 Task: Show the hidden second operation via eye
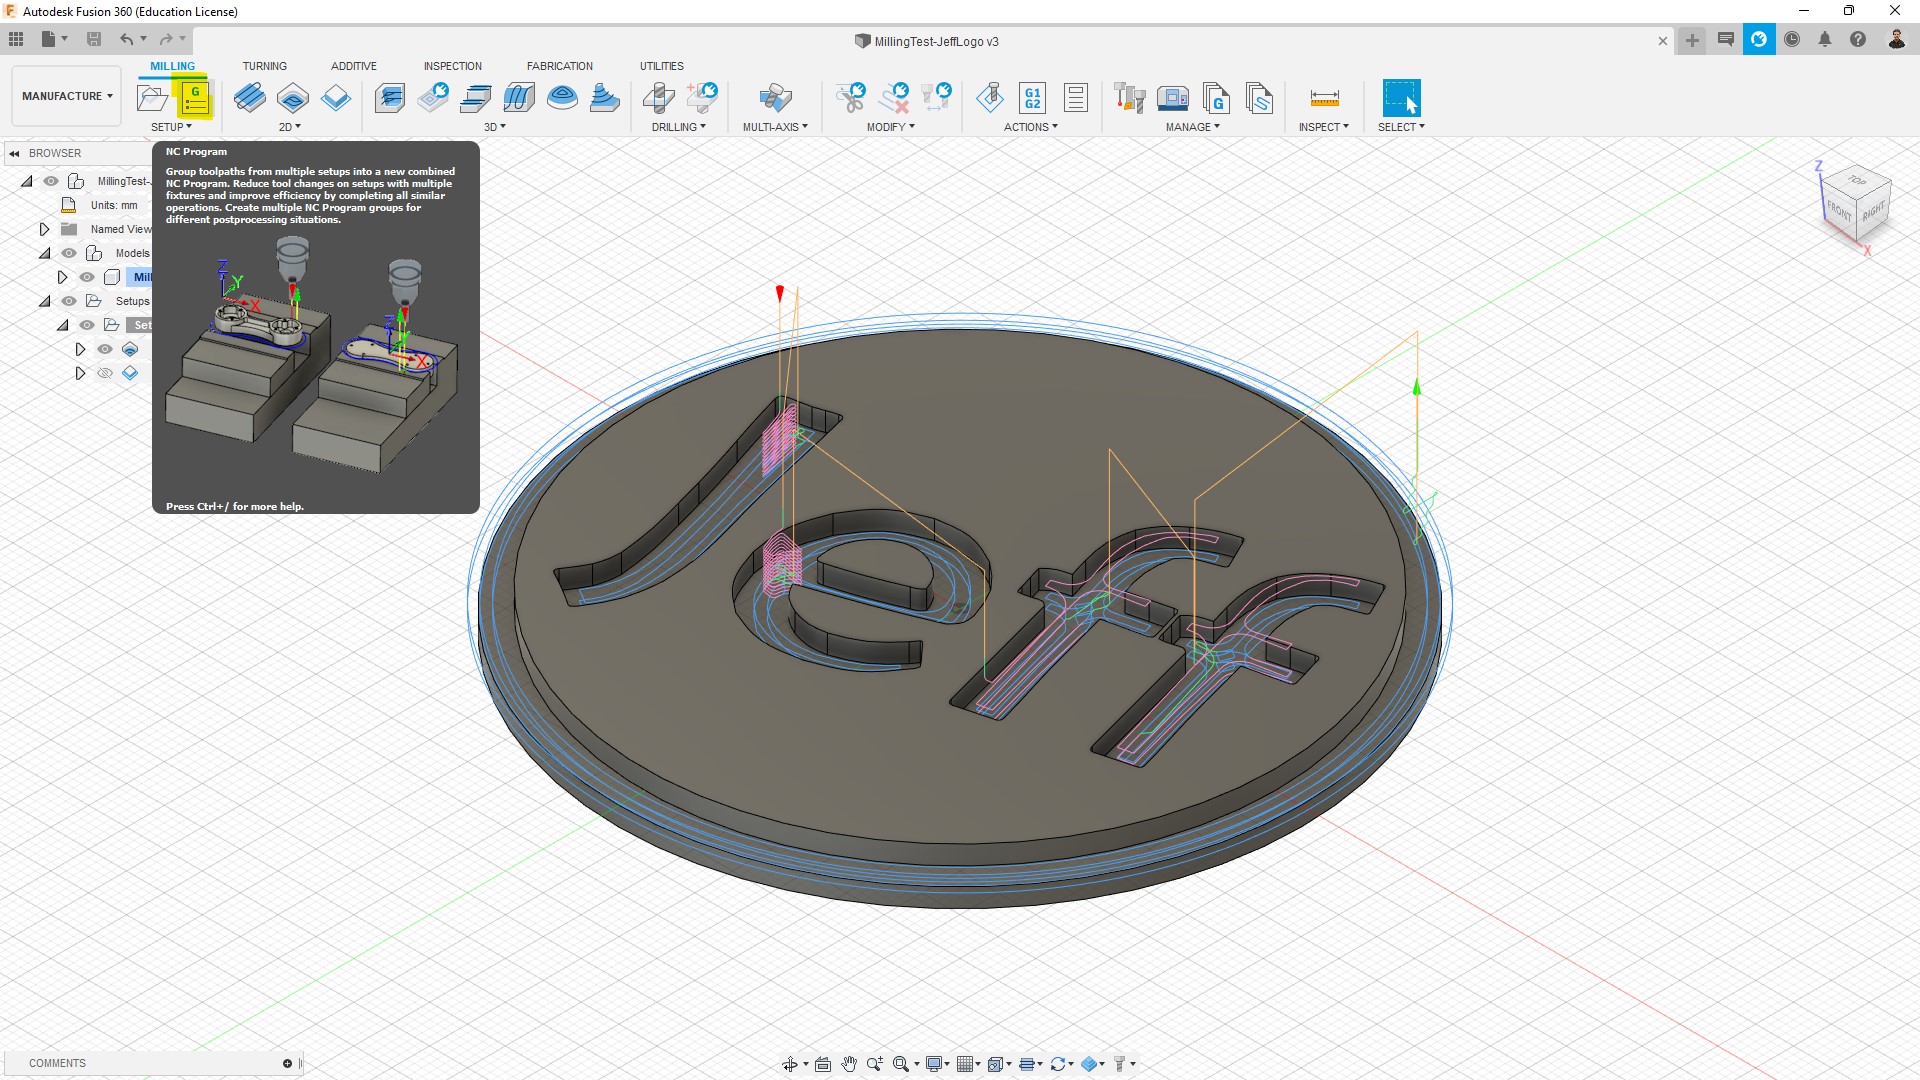point(105,373)
